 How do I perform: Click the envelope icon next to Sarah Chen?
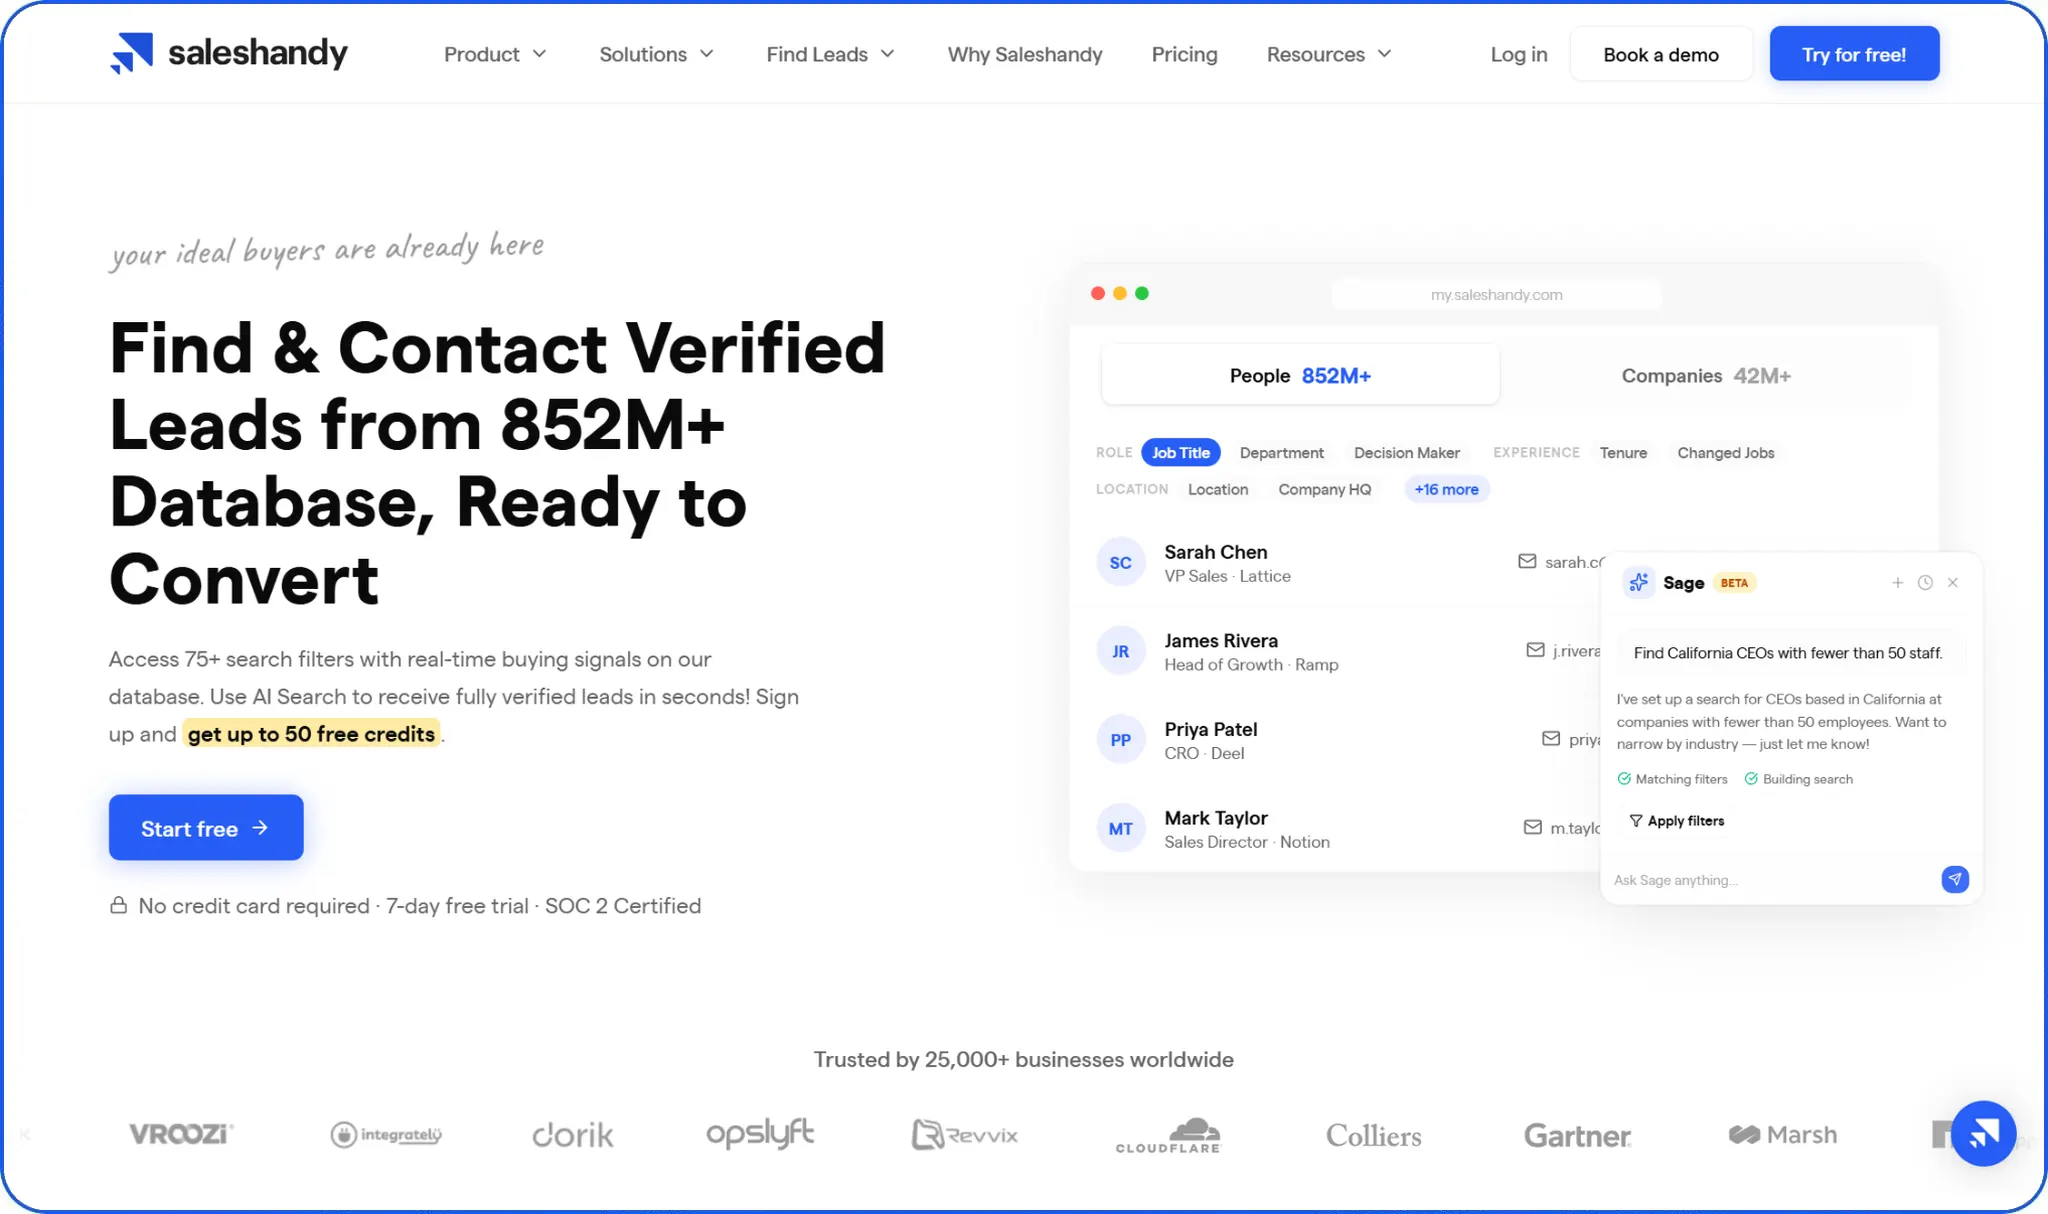click(x=1527, y=561)
